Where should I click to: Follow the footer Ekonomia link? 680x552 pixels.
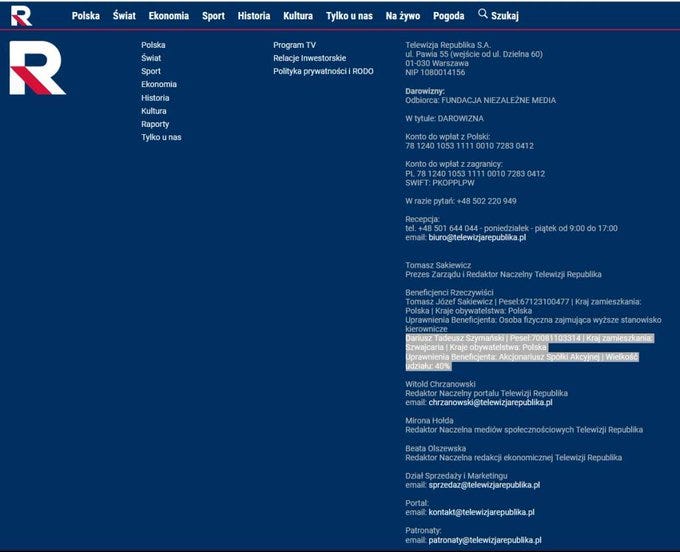(x=159, y=85)
